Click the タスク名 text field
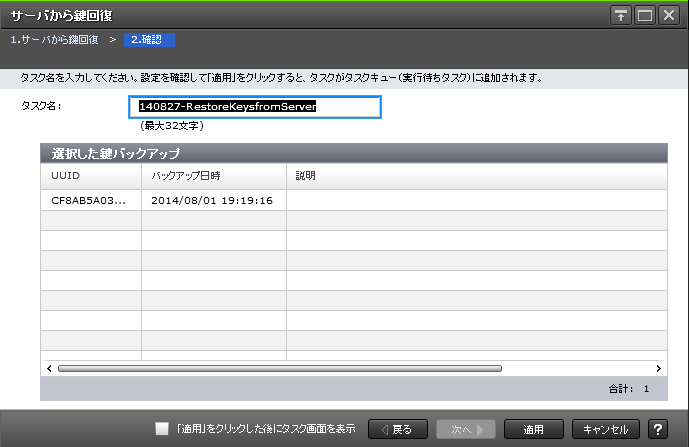689x447 pixels. 255,107
